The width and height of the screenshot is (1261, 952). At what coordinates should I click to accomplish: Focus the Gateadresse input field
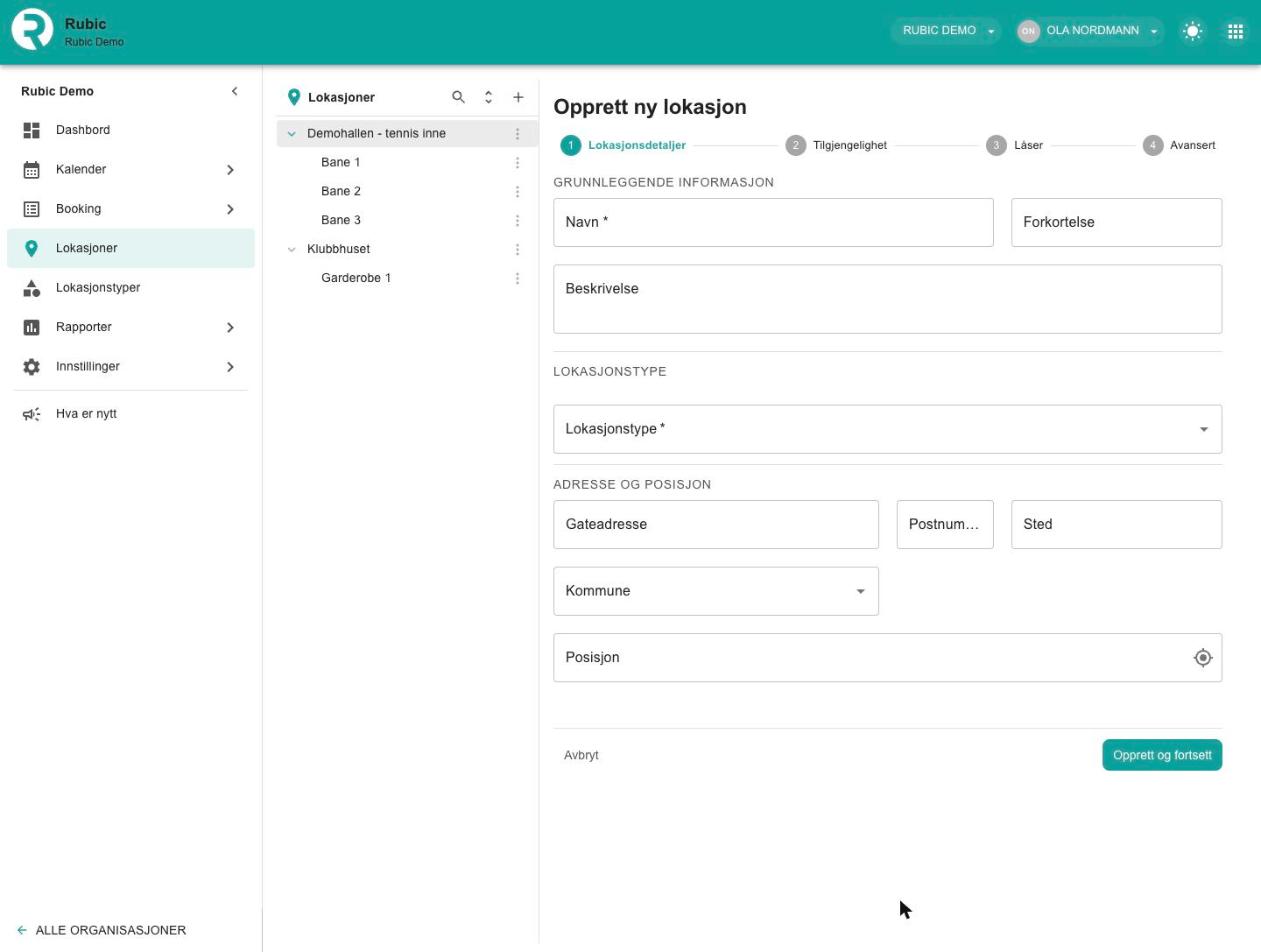pyautogui.click(x=715, y=524)
